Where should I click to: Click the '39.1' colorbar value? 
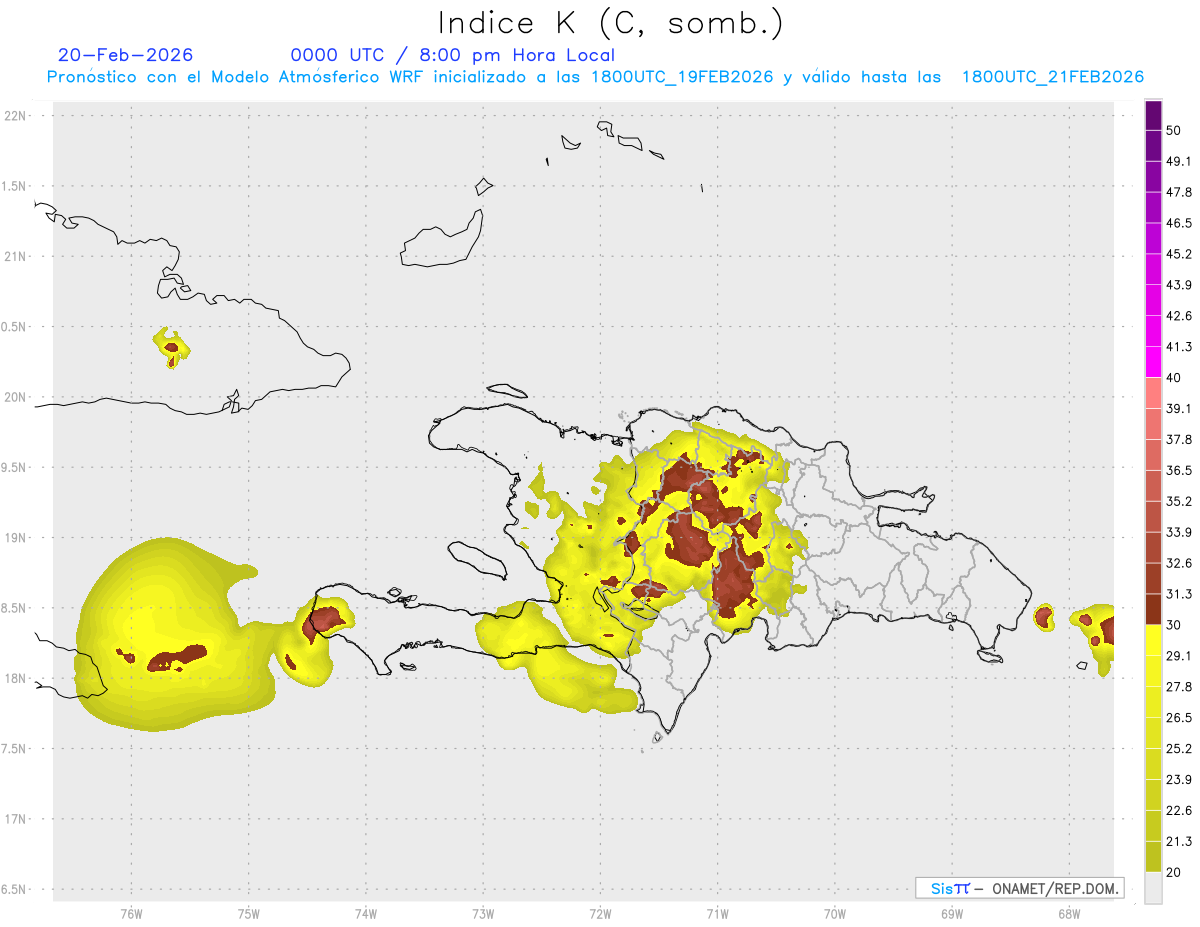(x=1179, y=408)
